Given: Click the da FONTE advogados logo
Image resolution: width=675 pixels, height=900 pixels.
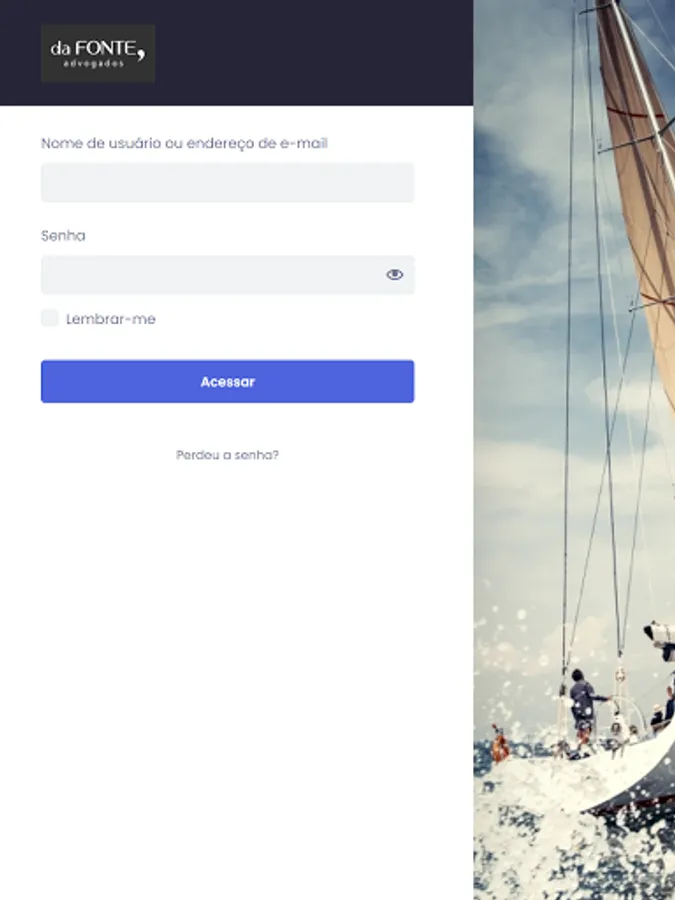Looking at the screenshot, I should point(98,53).
